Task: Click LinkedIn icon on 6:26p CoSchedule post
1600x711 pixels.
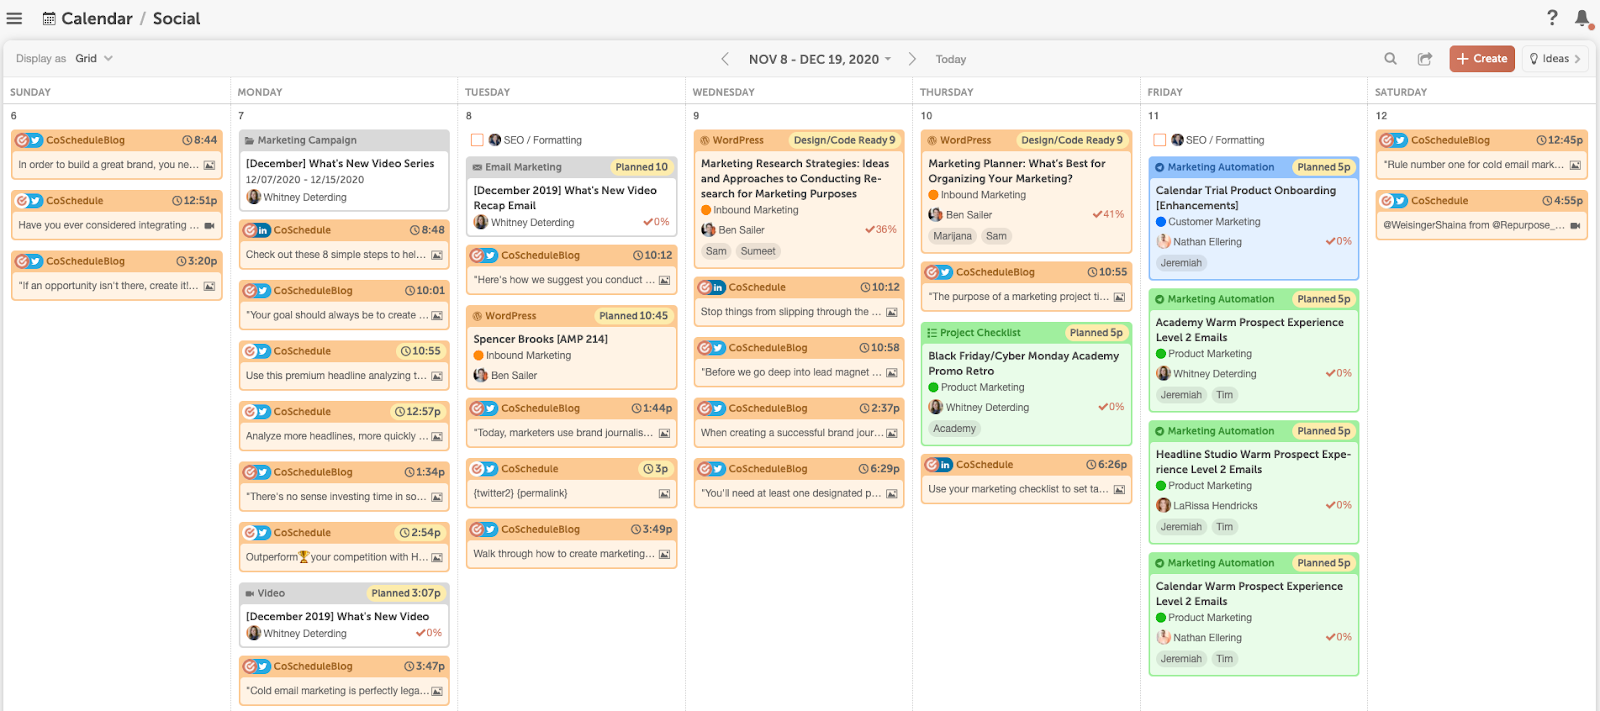Action: (945, 465)
